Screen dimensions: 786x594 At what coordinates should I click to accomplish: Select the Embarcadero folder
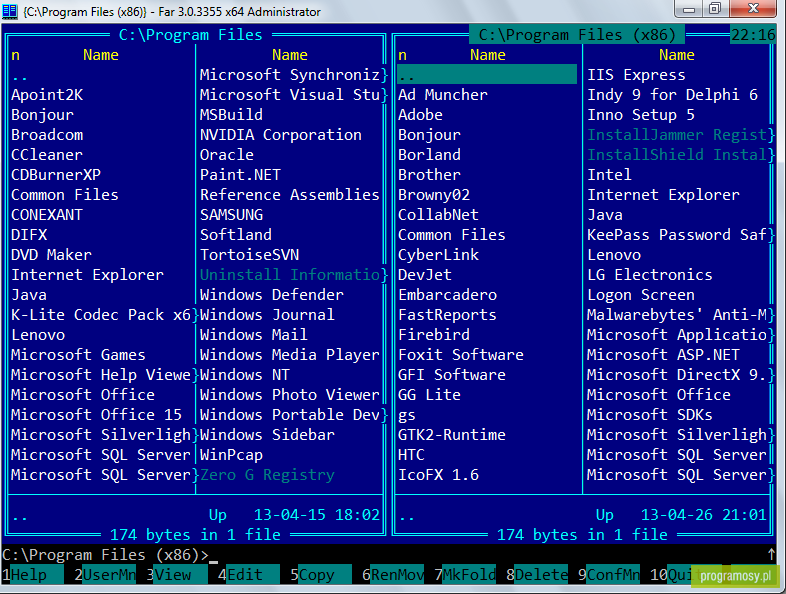[x=447, y=295]
